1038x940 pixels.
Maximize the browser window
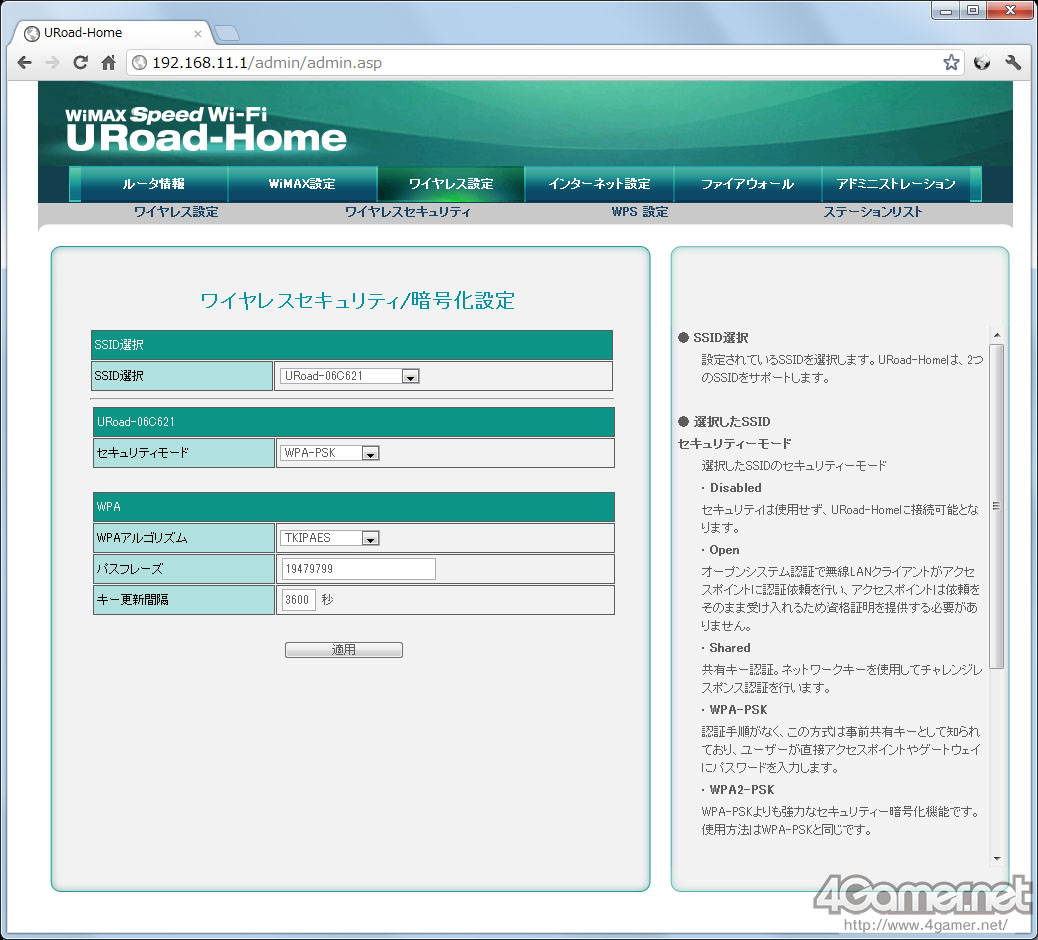972,10
